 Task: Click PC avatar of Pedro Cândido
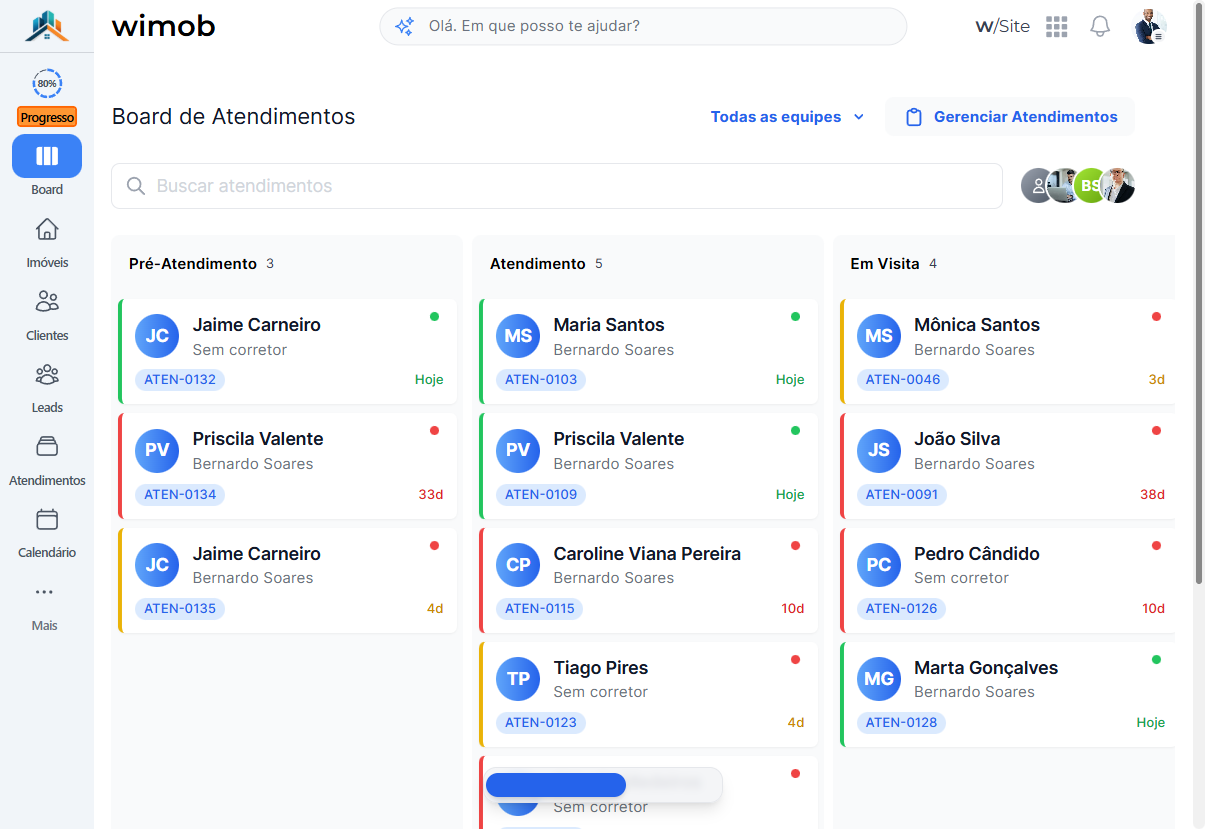pyautogui.click(x=879, y=565)
